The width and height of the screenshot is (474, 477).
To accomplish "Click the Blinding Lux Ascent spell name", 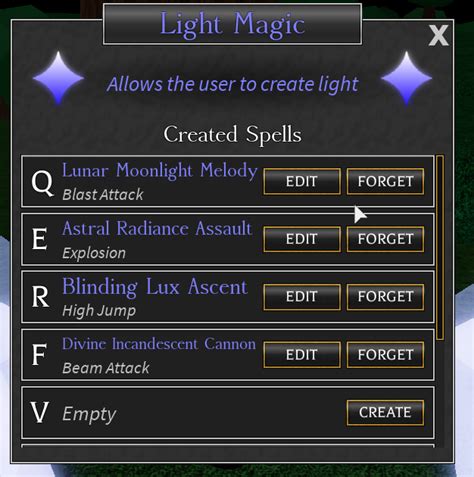I will (155, 287).
